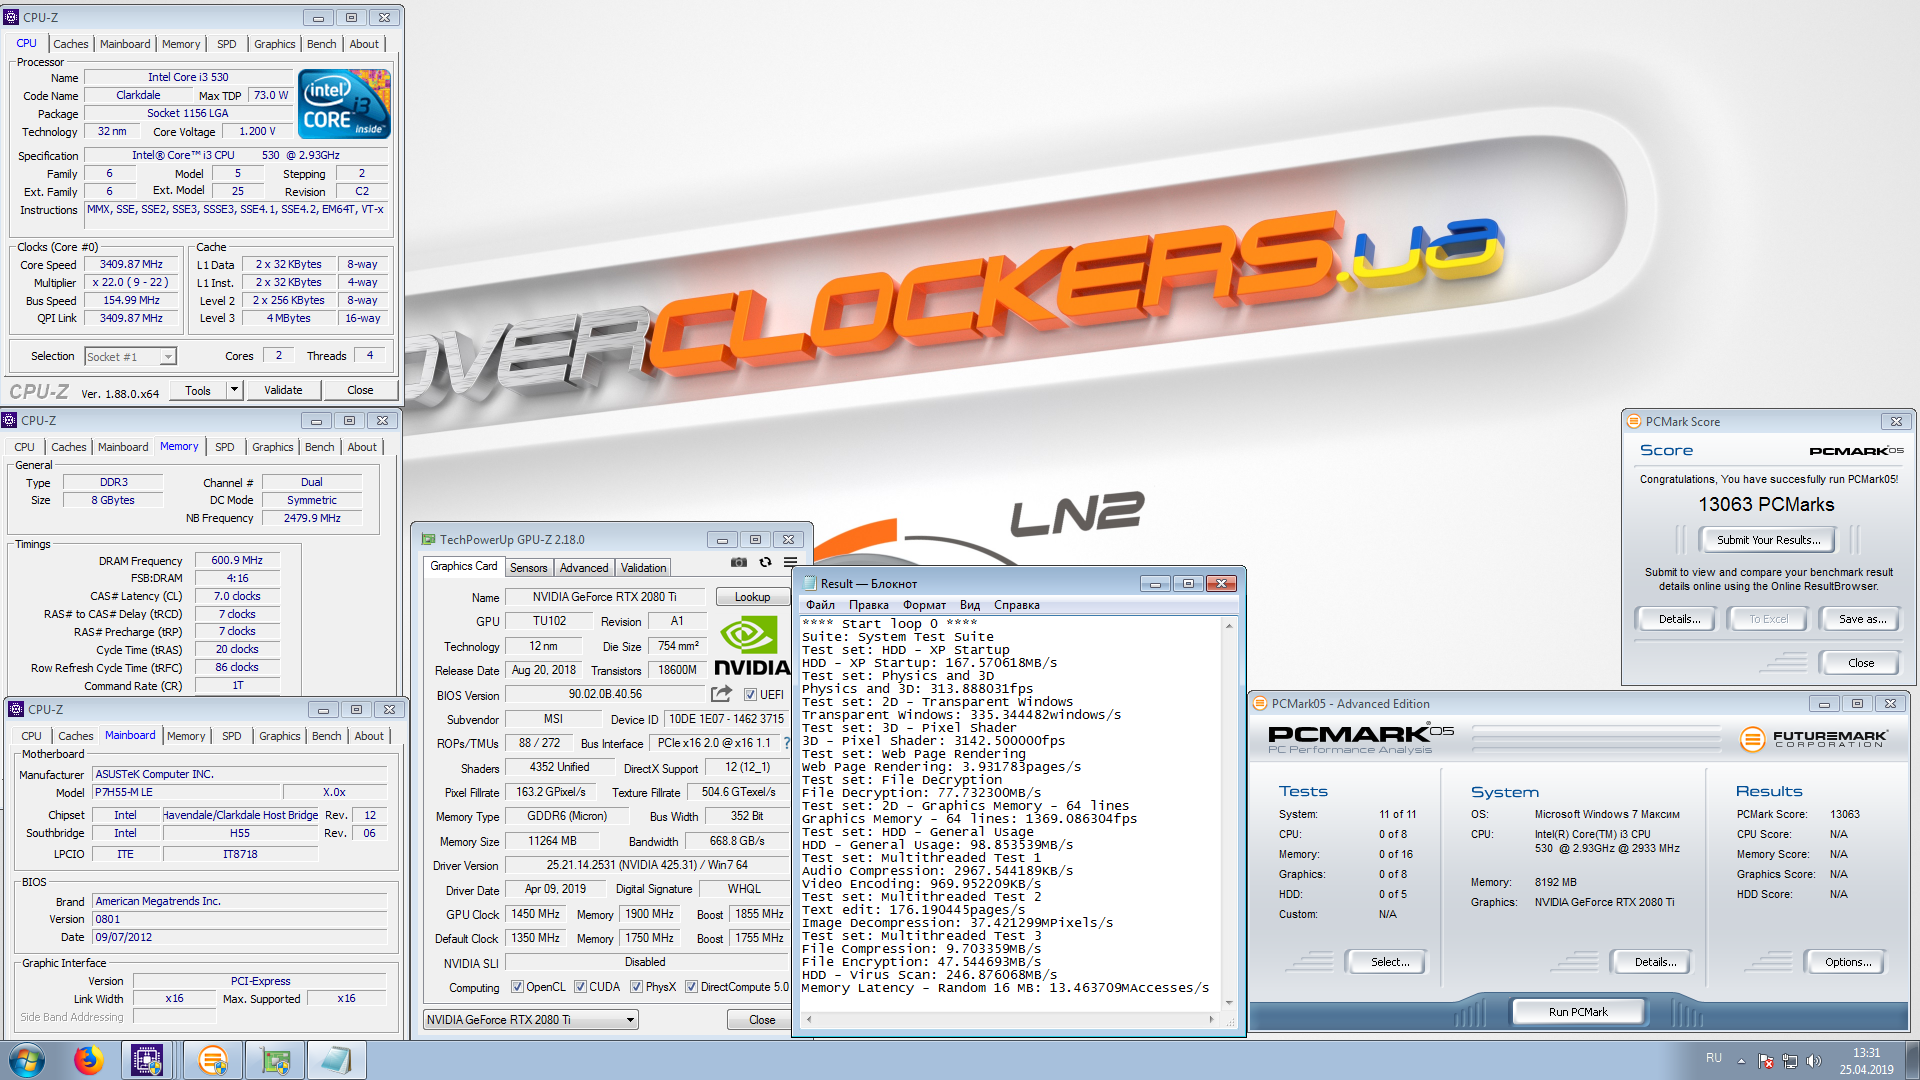Screen dimensions: 1920x1080
Task: Click the Details... button in PCMark Score
Action: pyautogui.click(x=1679, y=619)
